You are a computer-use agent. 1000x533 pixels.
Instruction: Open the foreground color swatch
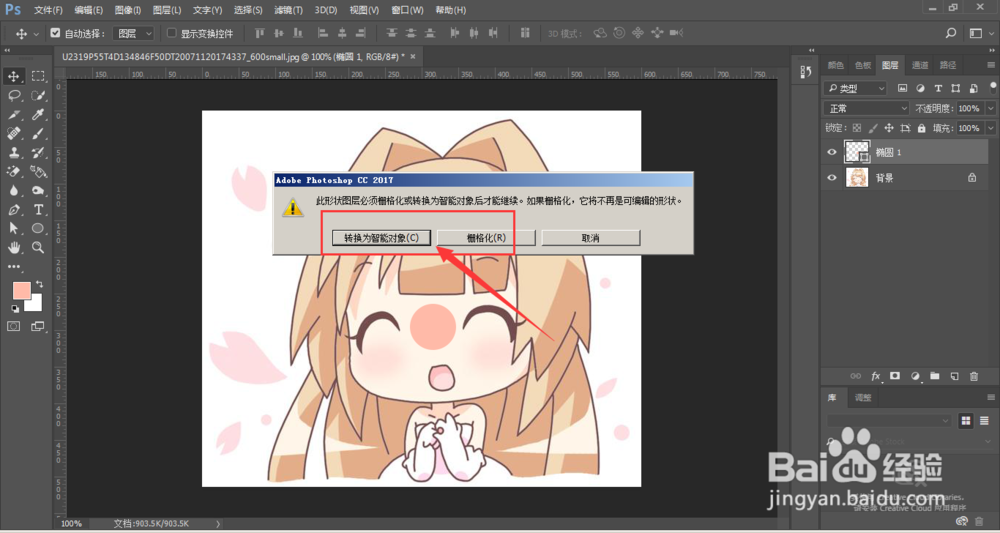pos(22,291)
